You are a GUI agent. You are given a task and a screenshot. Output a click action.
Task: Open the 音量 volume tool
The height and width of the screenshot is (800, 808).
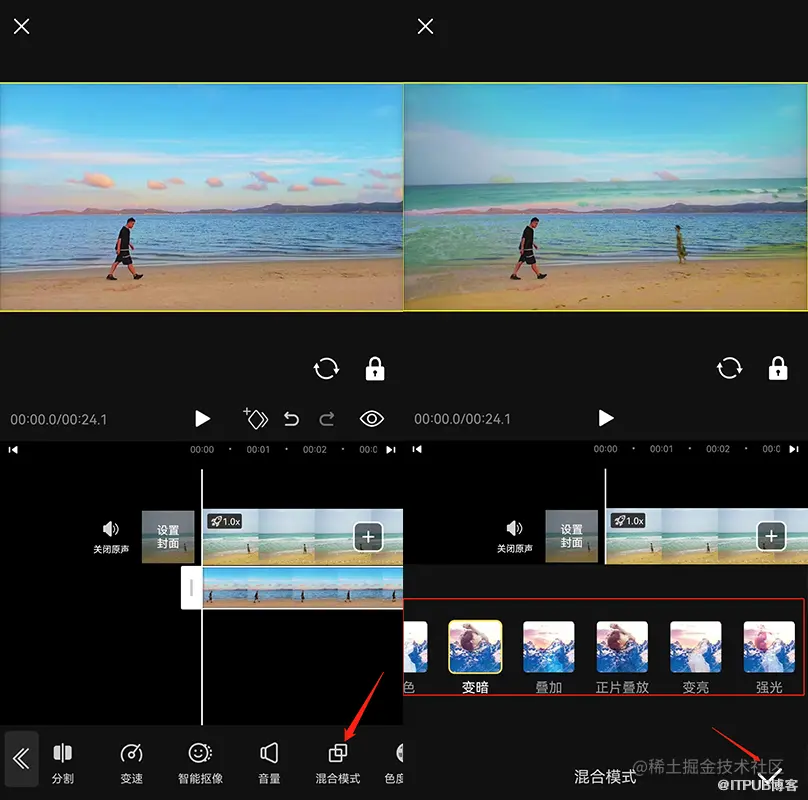point(269,764)
